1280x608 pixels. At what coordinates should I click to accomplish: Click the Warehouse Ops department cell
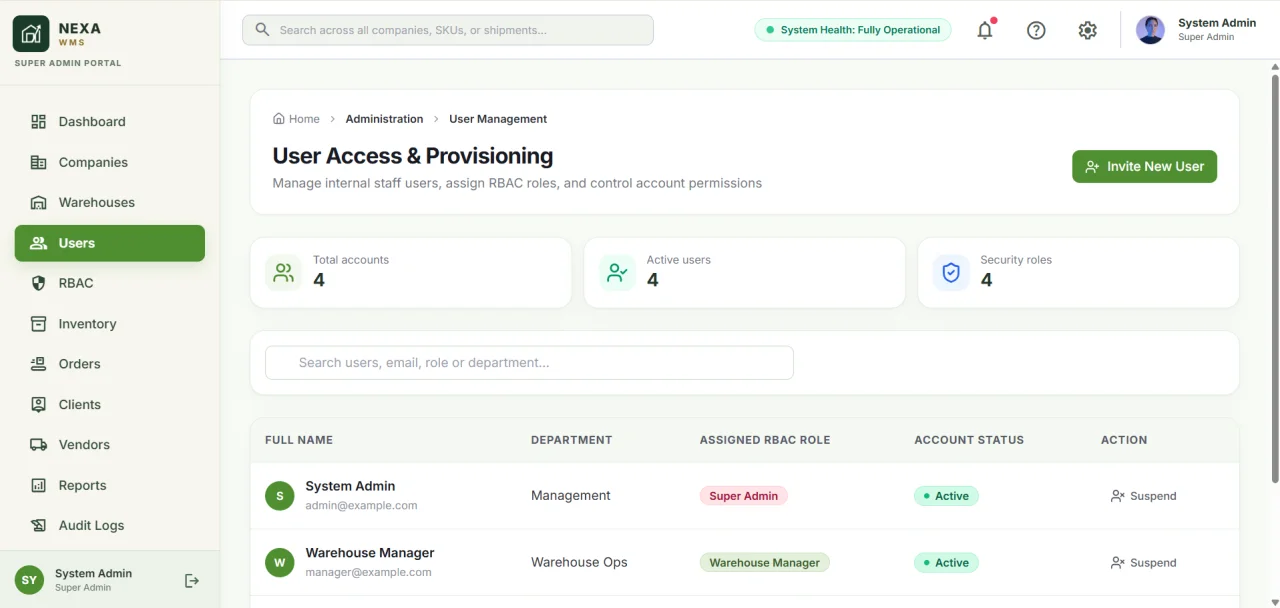(579, 563)
